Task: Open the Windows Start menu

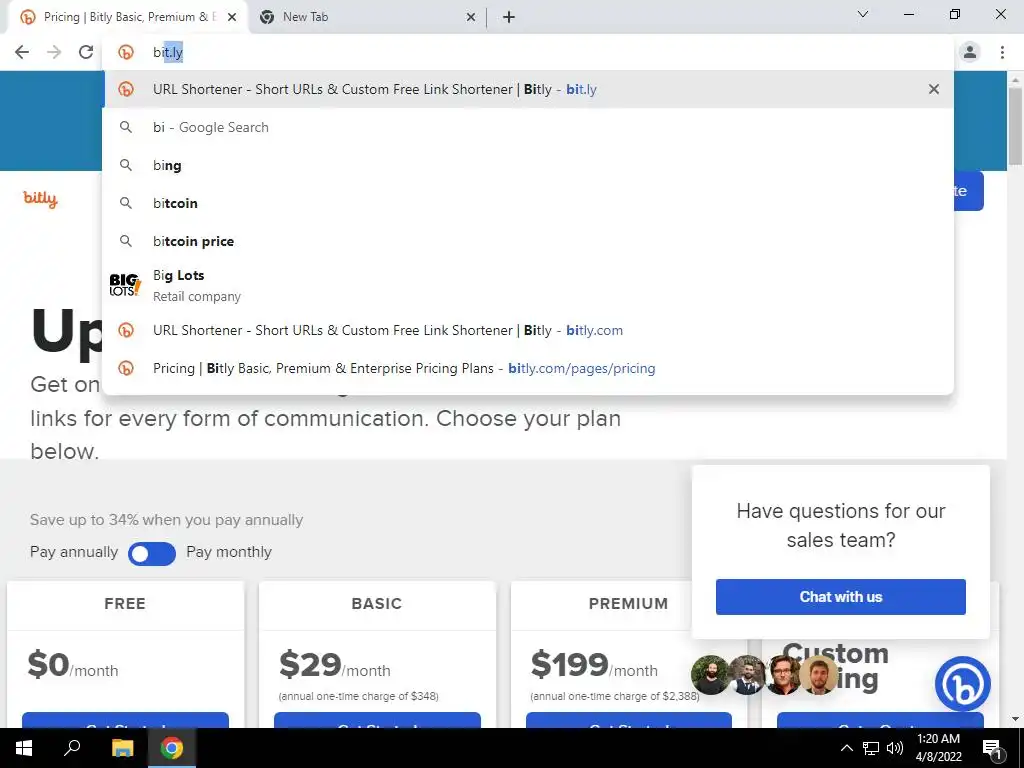Action: click(24, 748)
